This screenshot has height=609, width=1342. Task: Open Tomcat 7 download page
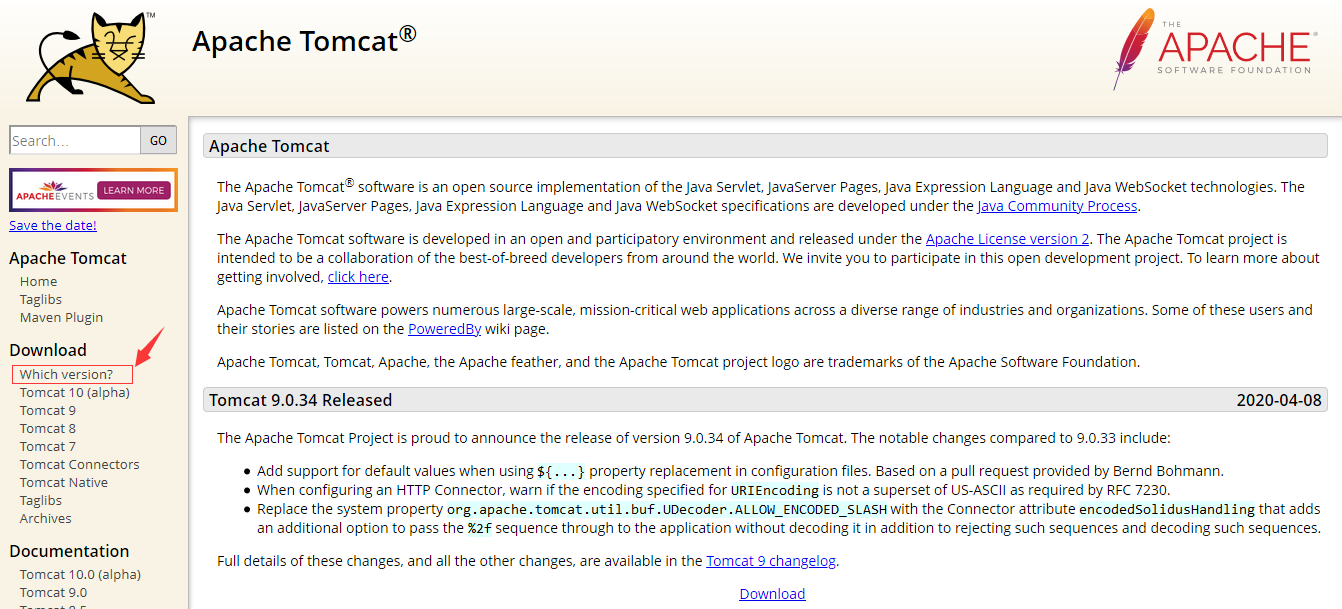click(48, 447)
